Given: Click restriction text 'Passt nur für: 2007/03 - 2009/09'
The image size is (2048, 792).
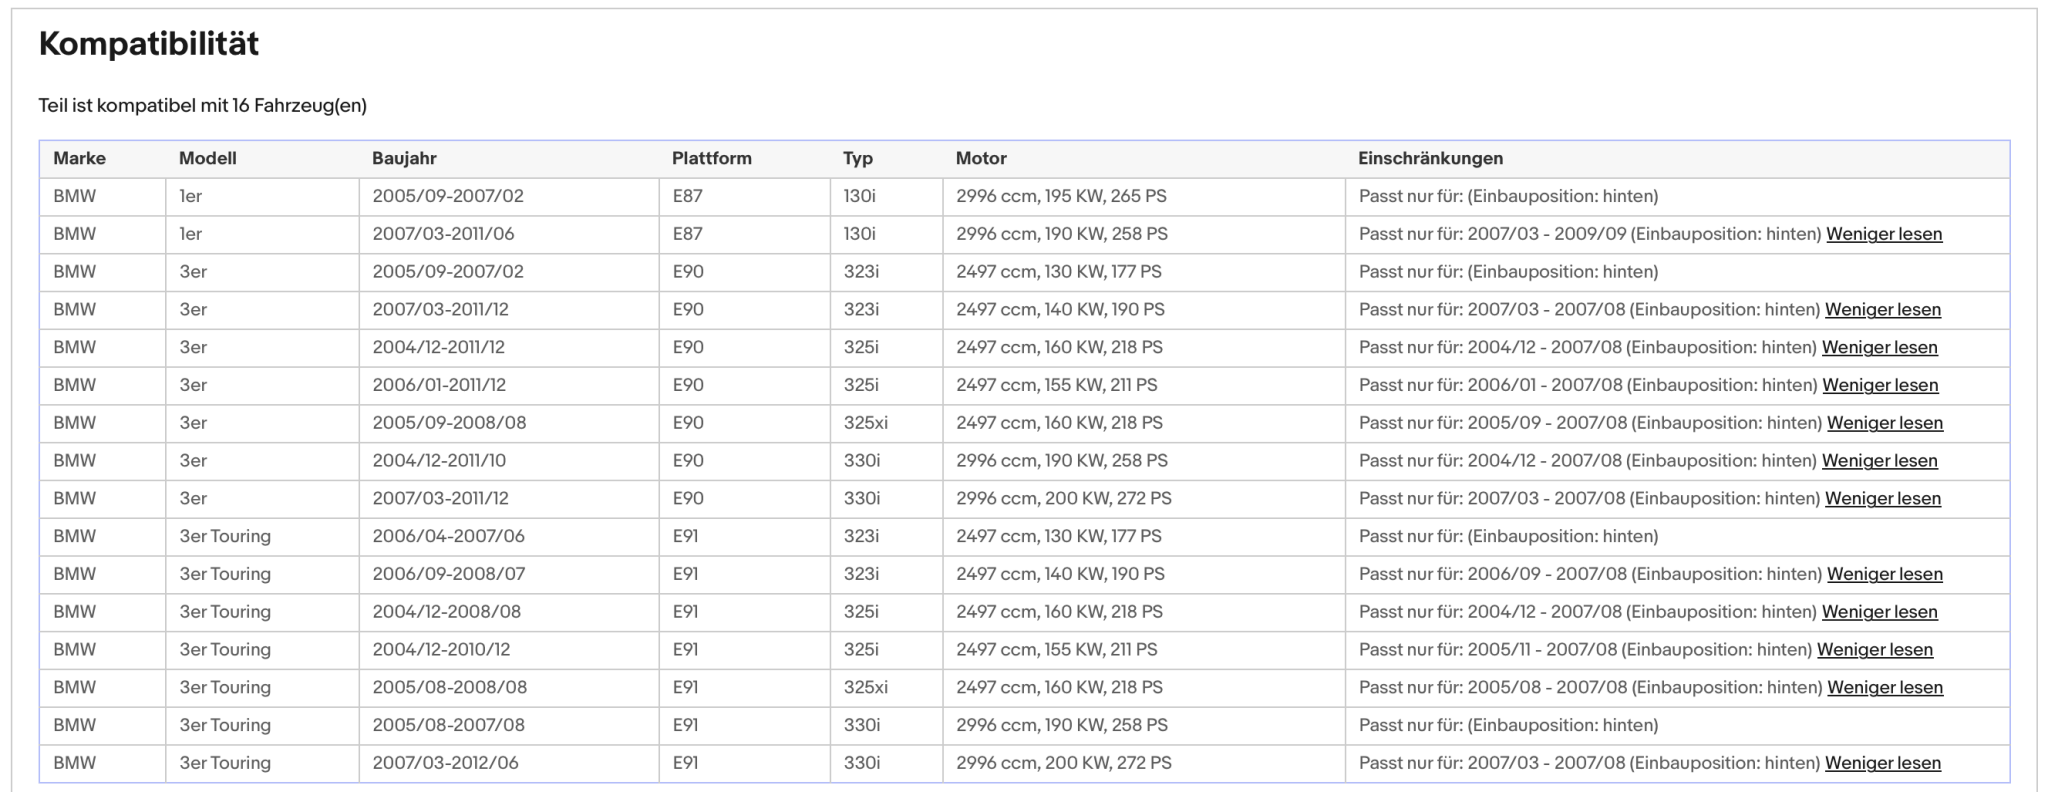Looking at the screenshot, I should 1493,234.
